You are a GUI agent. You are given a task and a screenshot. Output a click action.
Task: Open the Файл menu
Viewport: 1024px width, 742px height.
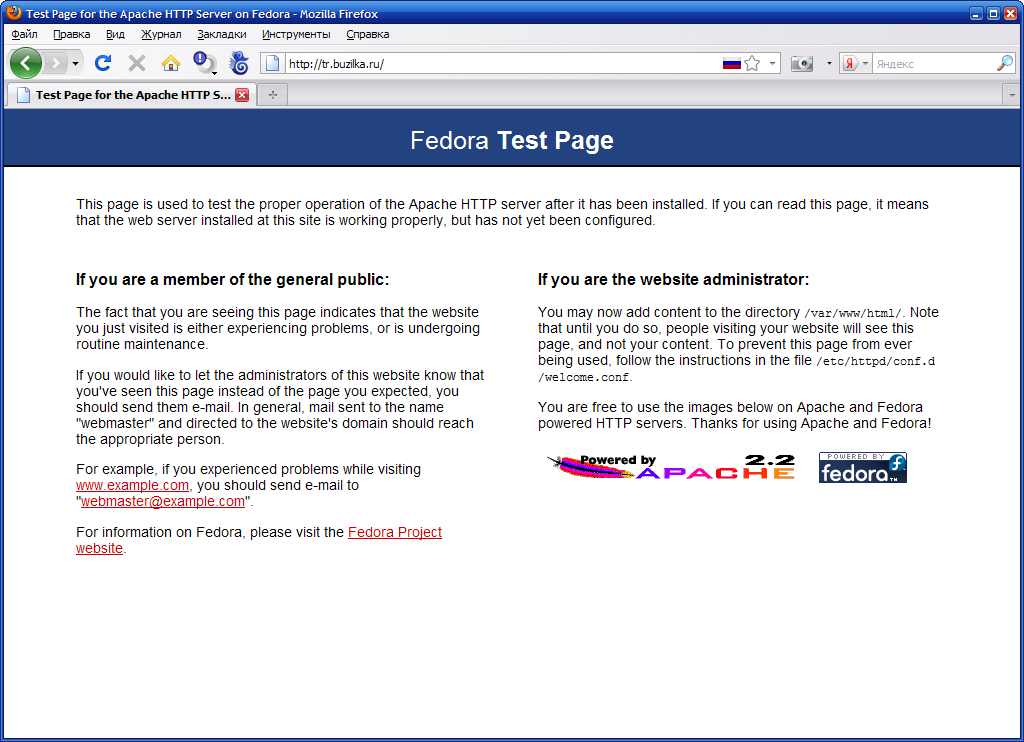point(24,34)
